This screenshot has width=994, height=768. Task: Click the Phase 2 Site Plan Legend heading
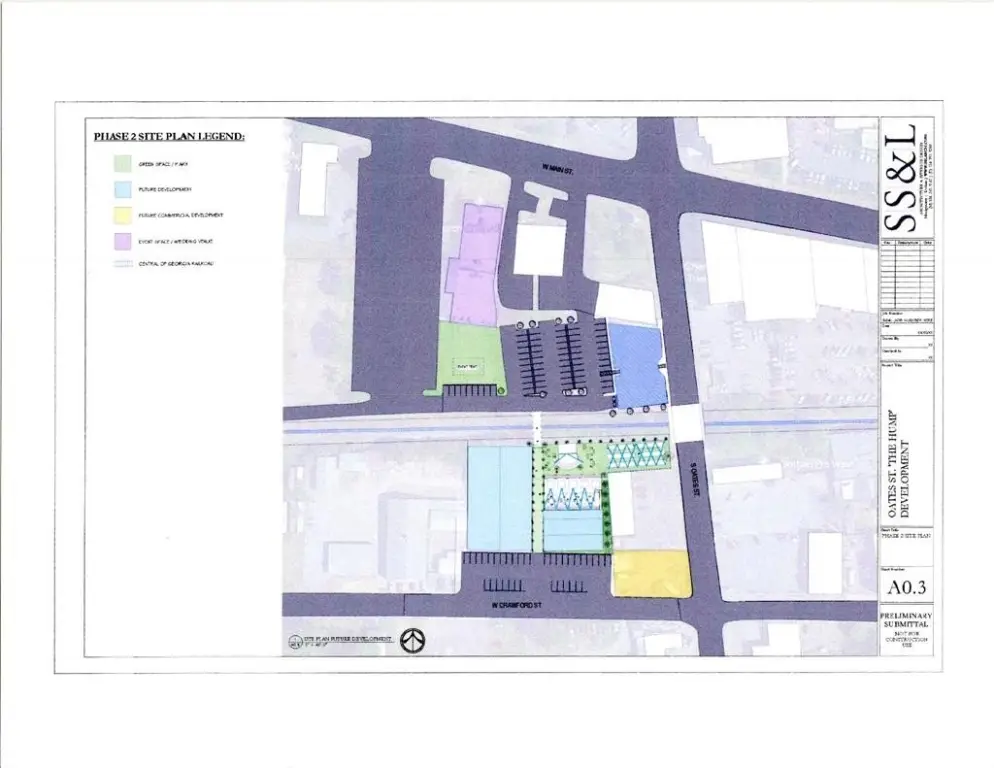169,136
